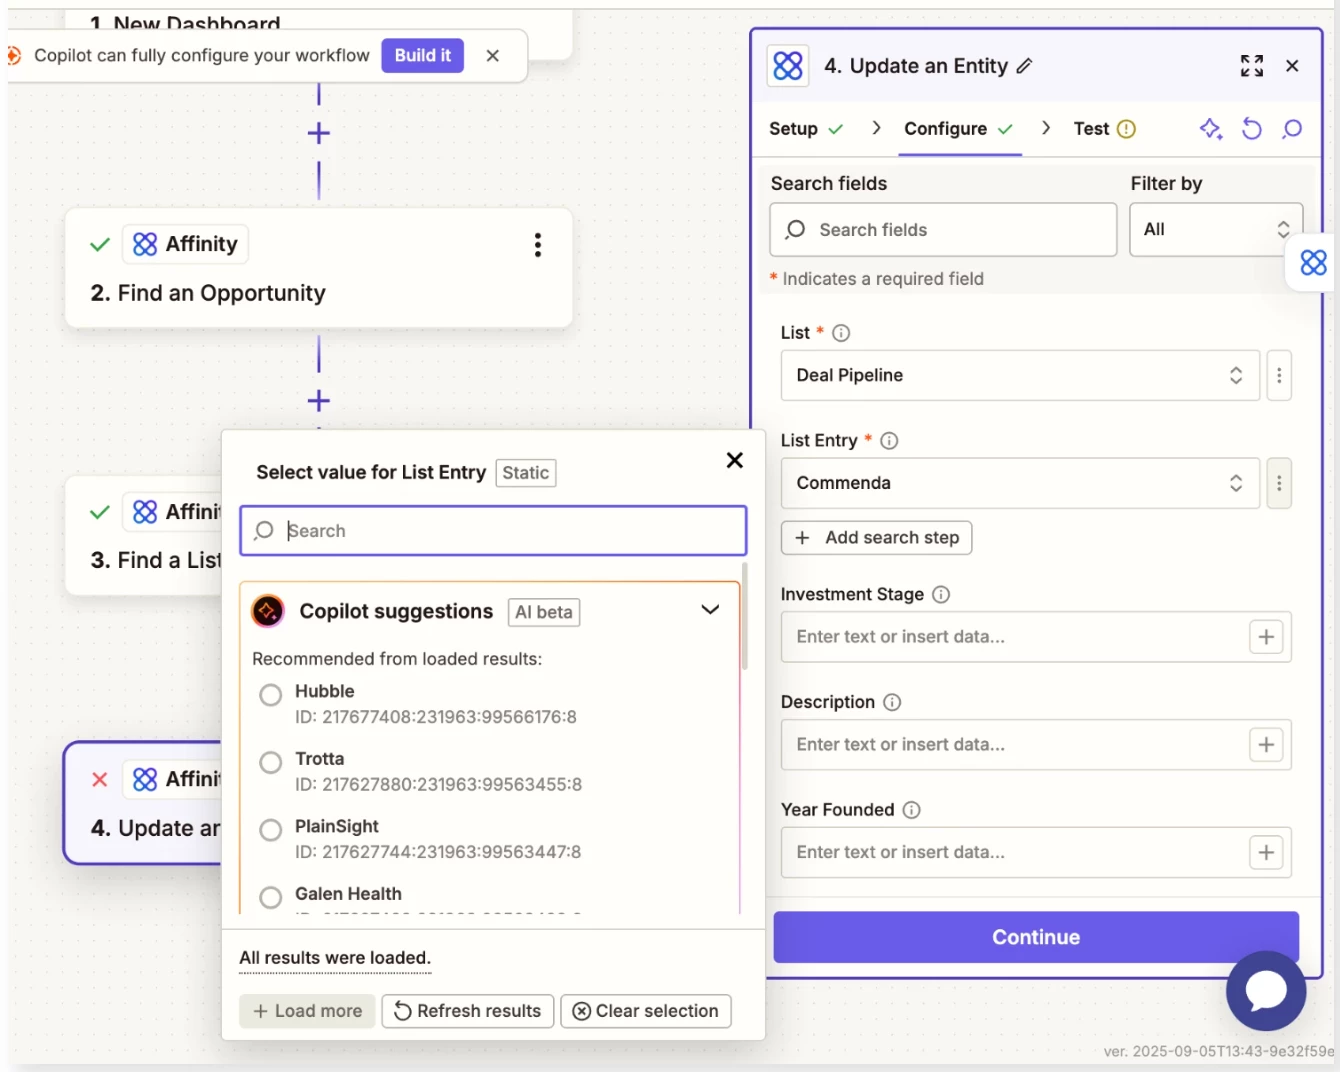Click the undo/refresh fields arrow icon
The width and height of the screenshot is (1340, 1072).
tap(1252, 129)
